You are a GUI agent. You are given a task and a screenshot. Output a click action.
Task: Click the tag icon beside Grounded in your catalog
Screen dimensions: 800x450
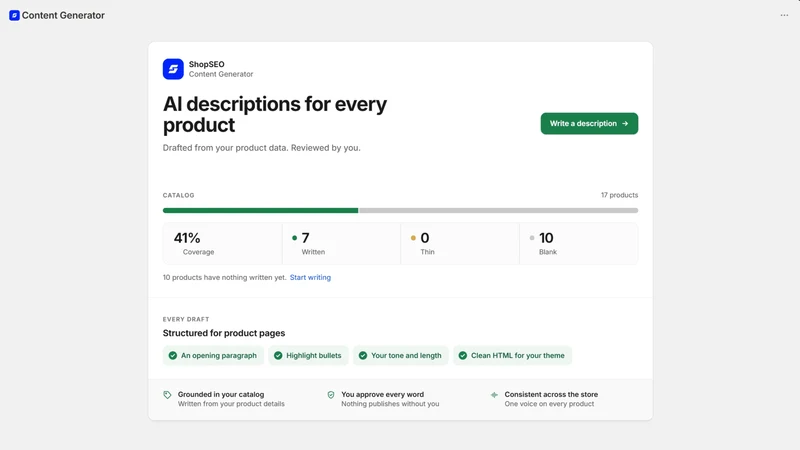pyautogui.click(x=167, y=395)
